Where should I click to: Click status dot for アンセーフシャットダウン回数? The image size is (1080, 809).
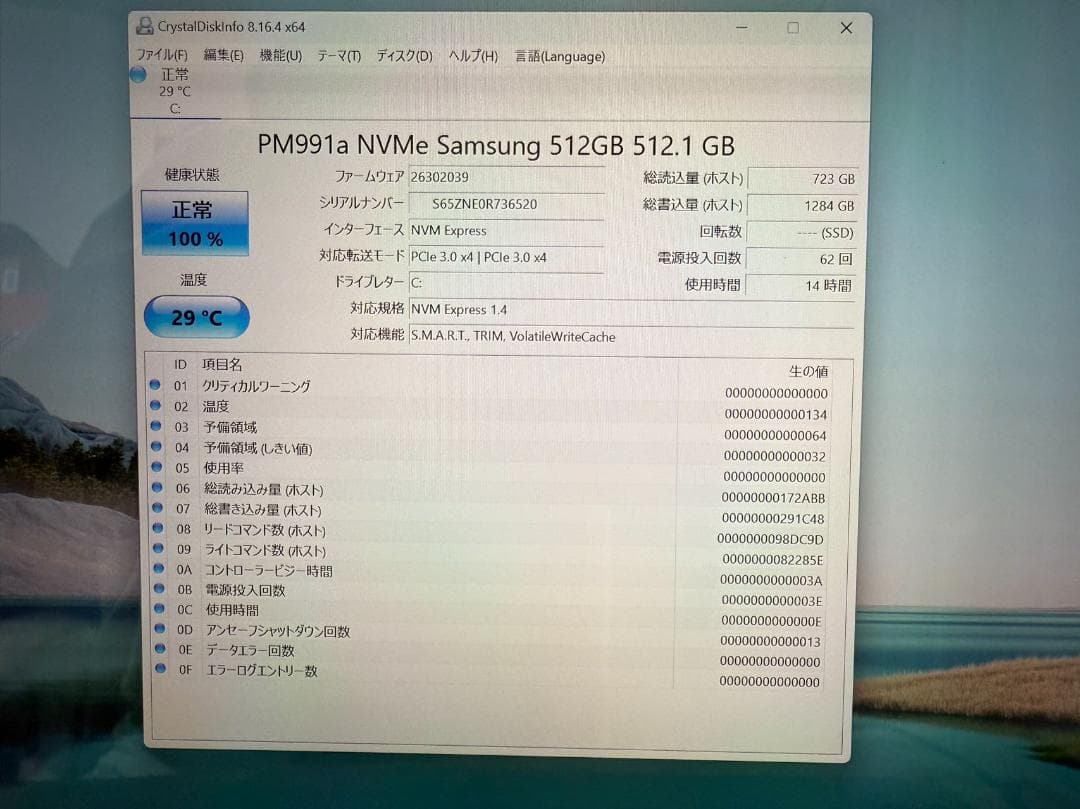click(x=158, y=630)
